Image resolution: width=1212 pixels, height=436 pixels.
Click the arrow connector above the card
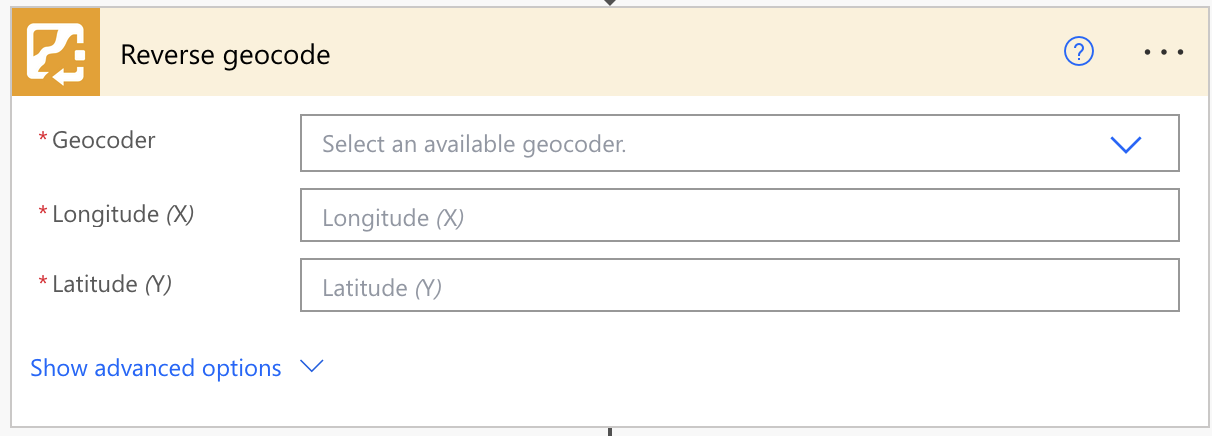point(609,3)
